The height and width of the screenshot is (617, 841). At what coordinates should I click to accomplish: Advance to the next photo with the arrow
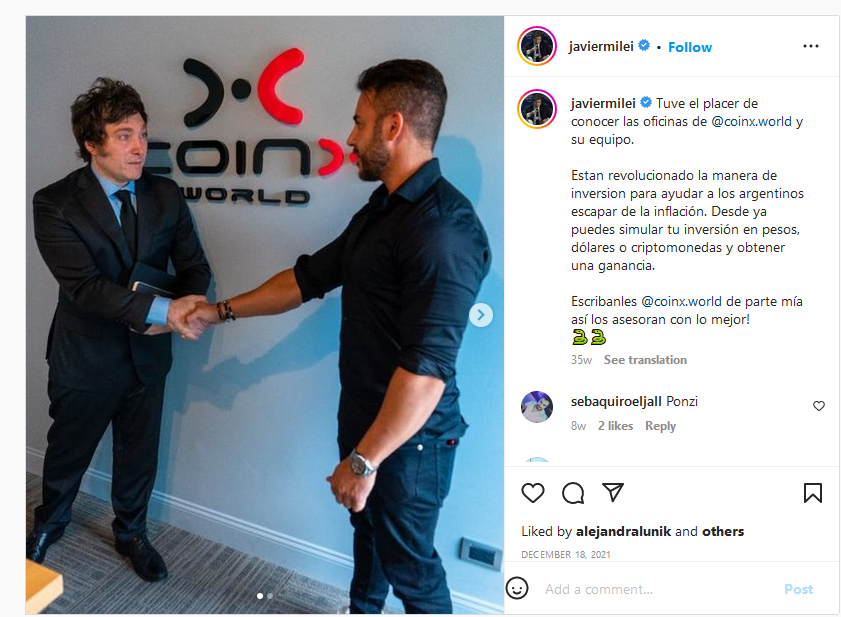[x=481, y=315]
